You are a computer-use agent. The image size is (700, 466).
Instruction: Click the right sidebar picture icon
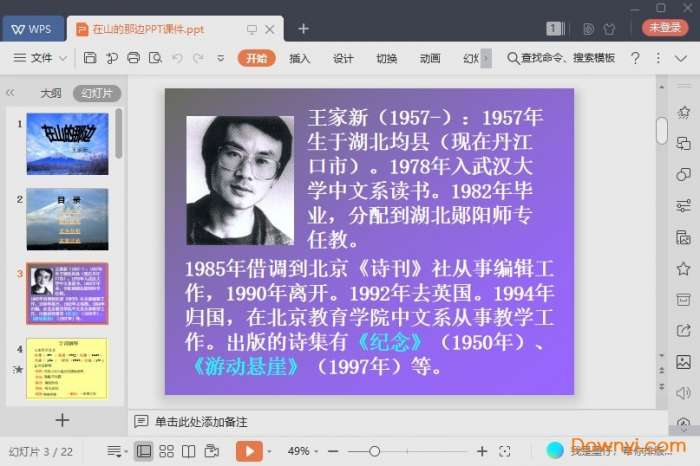(x=683, y=362)
